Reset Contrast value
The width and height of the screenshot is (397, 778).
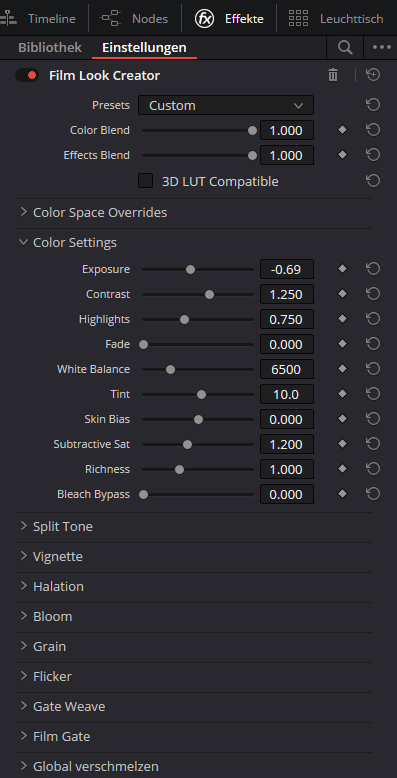pyautogui.click(x=373, y=294)
